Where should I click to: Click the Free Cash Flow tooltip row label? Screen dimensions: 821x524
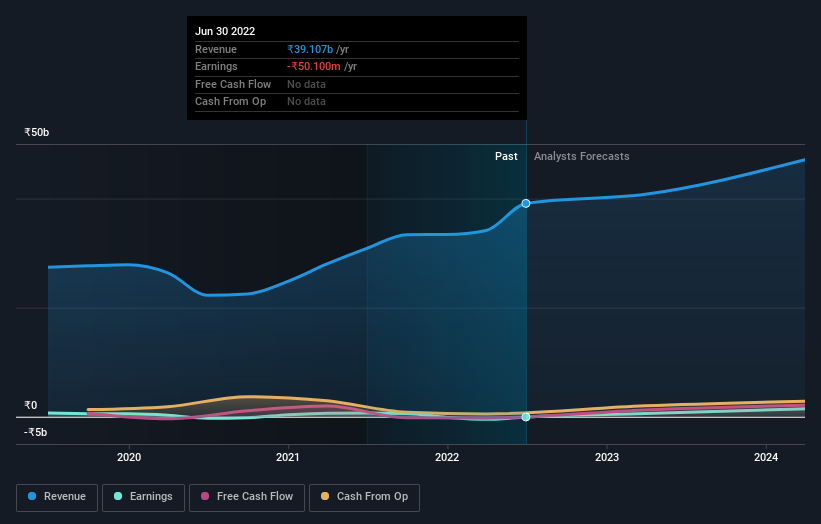[x=233, y=84]
